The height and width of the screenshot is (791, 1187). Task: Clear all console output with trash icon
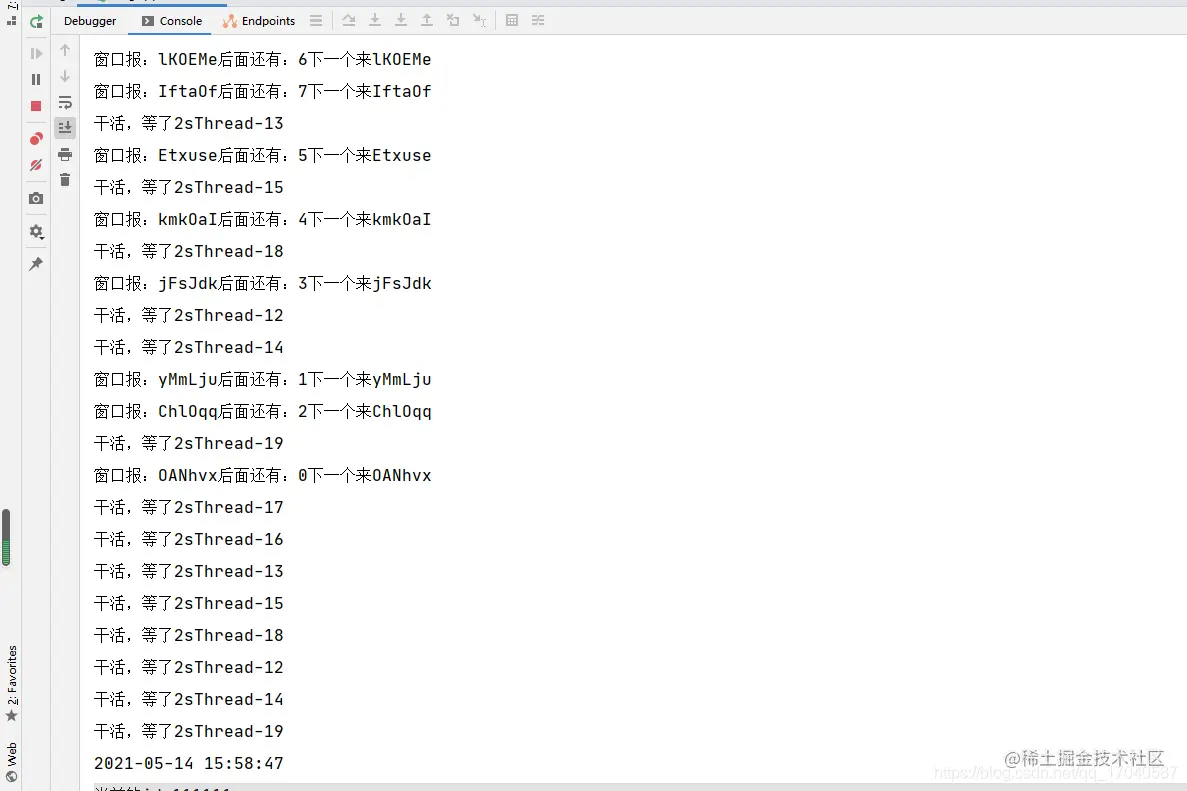65,179
